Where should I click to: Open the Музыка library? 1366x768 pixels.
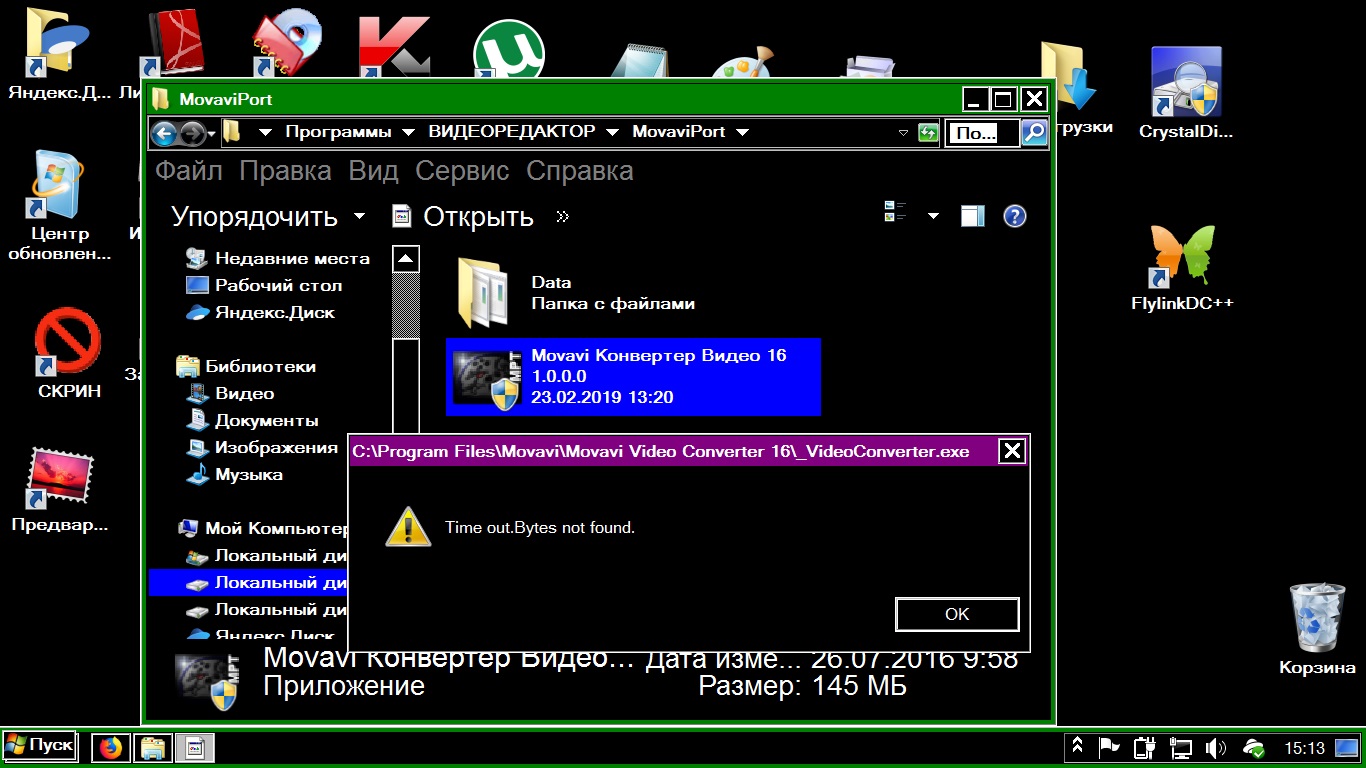(235, 474)
